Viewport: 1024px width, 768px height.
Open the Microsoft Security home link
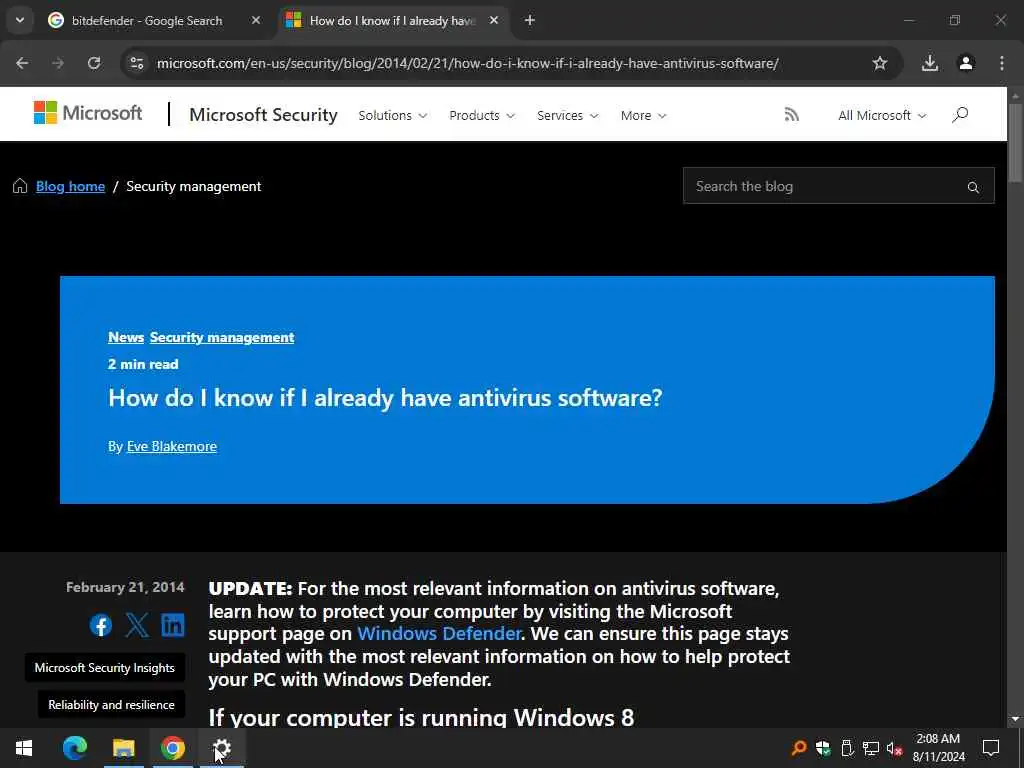click(x=263, y=115)
